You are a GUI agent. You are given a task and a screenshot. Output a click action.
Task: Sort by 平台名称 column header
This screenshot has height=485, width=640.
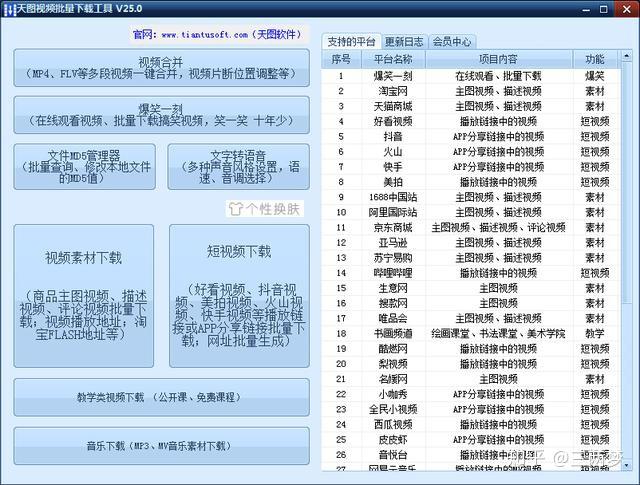(x=393, y=59)
